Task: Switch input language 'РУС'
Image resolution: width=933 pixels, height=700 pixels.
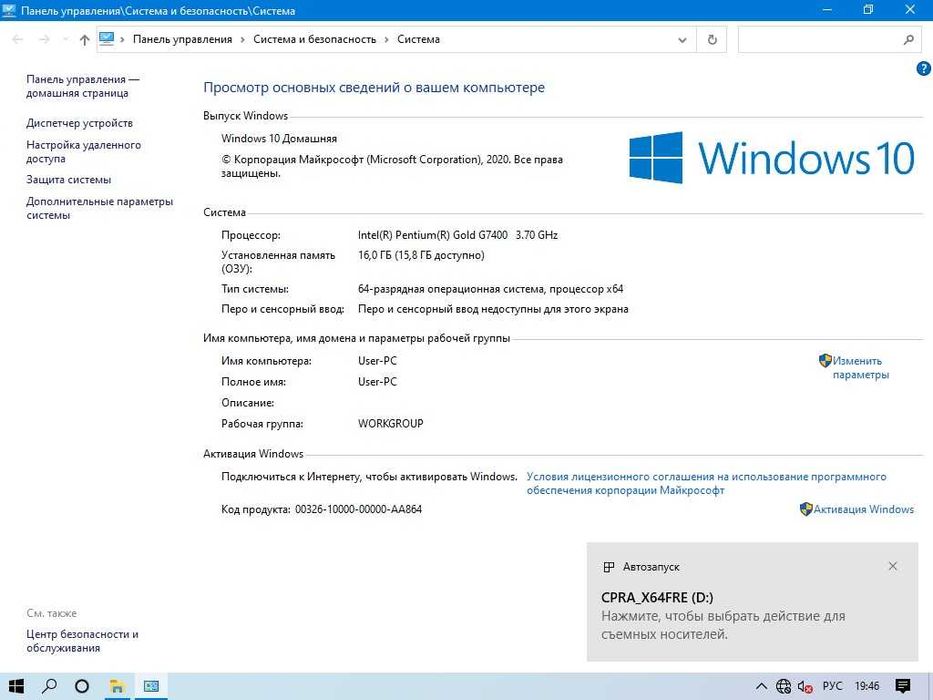Action: tap(832, 686)
